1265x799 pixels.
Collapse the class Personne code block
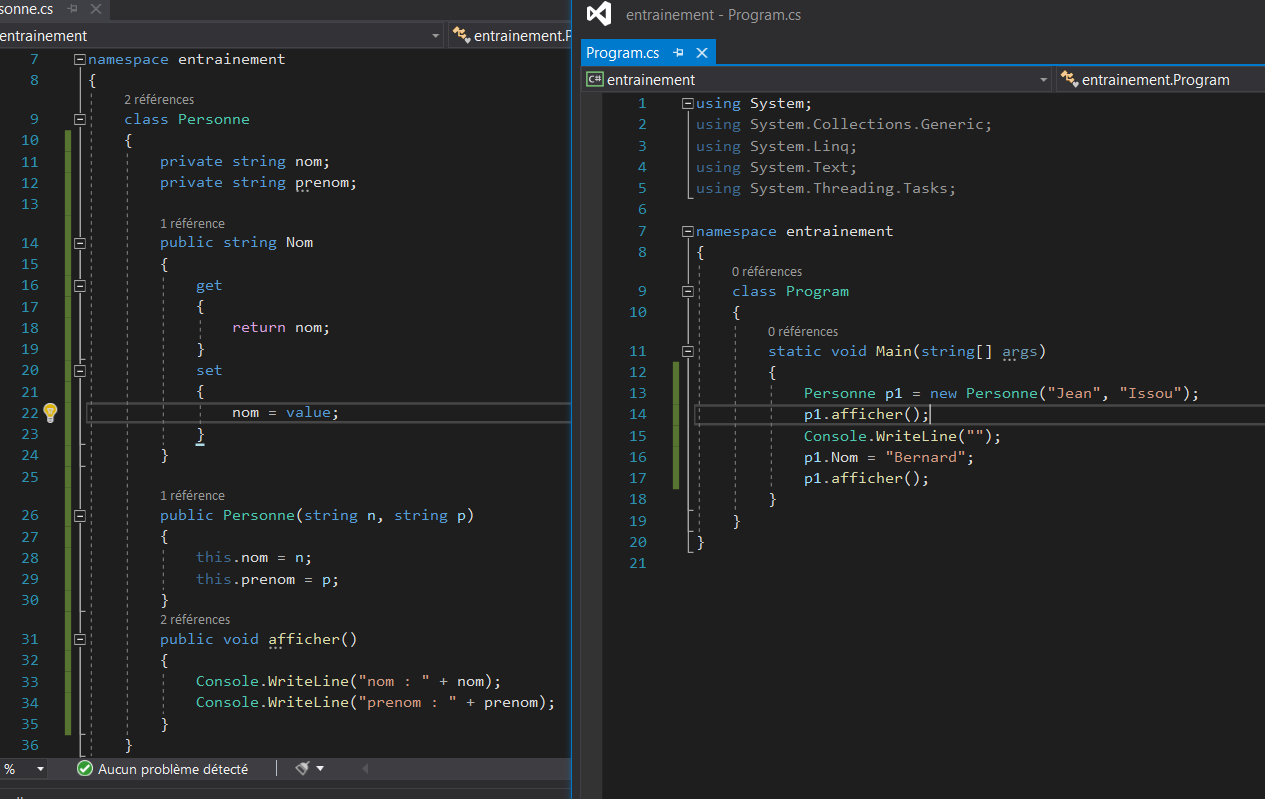click(79, 119)
